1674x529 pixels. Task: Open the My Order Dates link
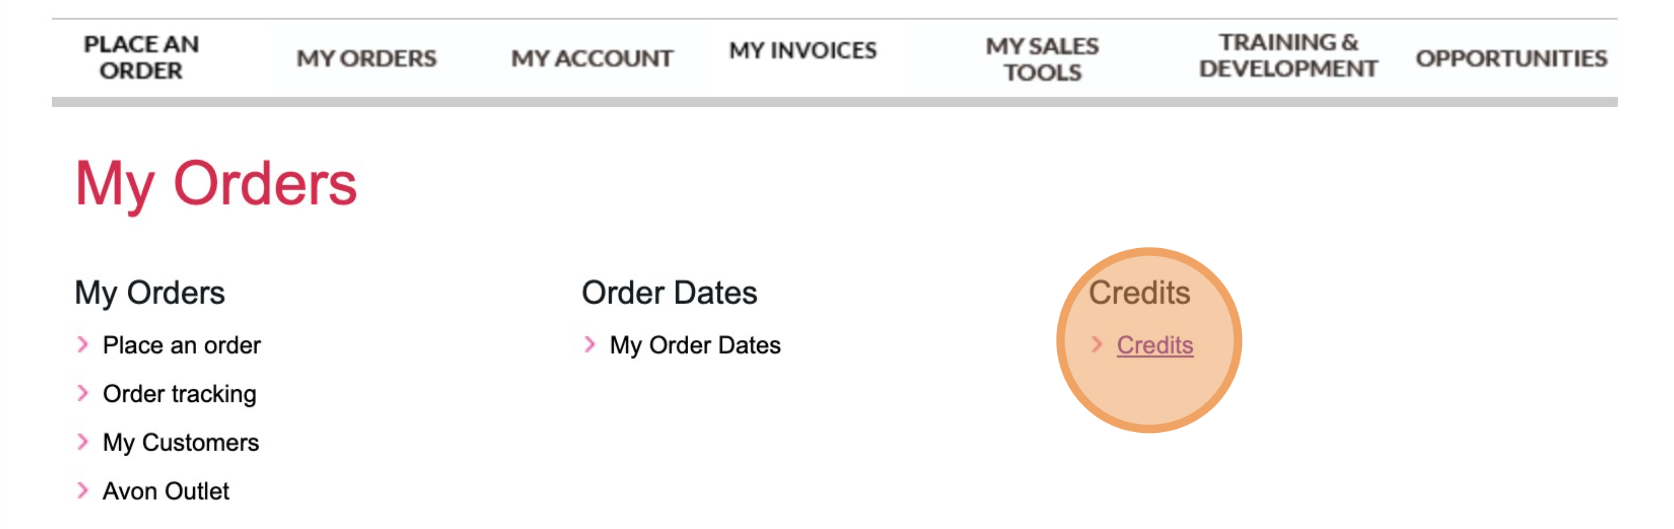point(695,346)
